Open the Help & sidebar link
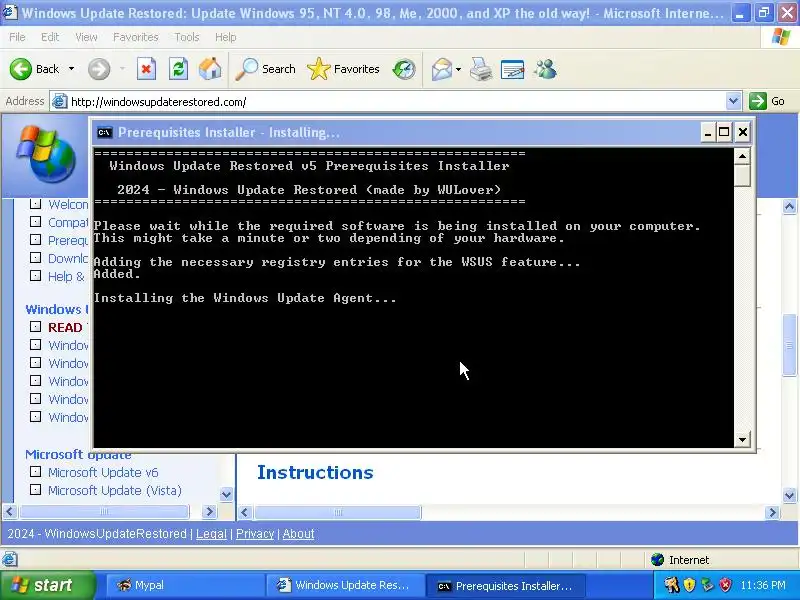The image size is (800, 600). coord(66,277)
